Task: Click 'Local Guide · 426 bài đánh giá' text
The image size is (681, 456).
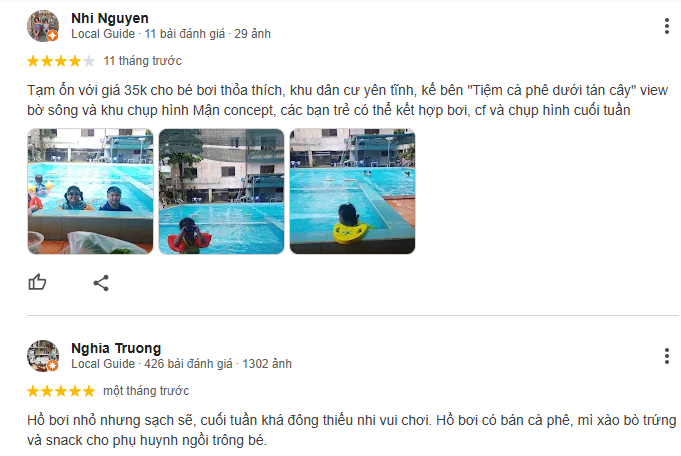Action: click(x=152, y=364)
